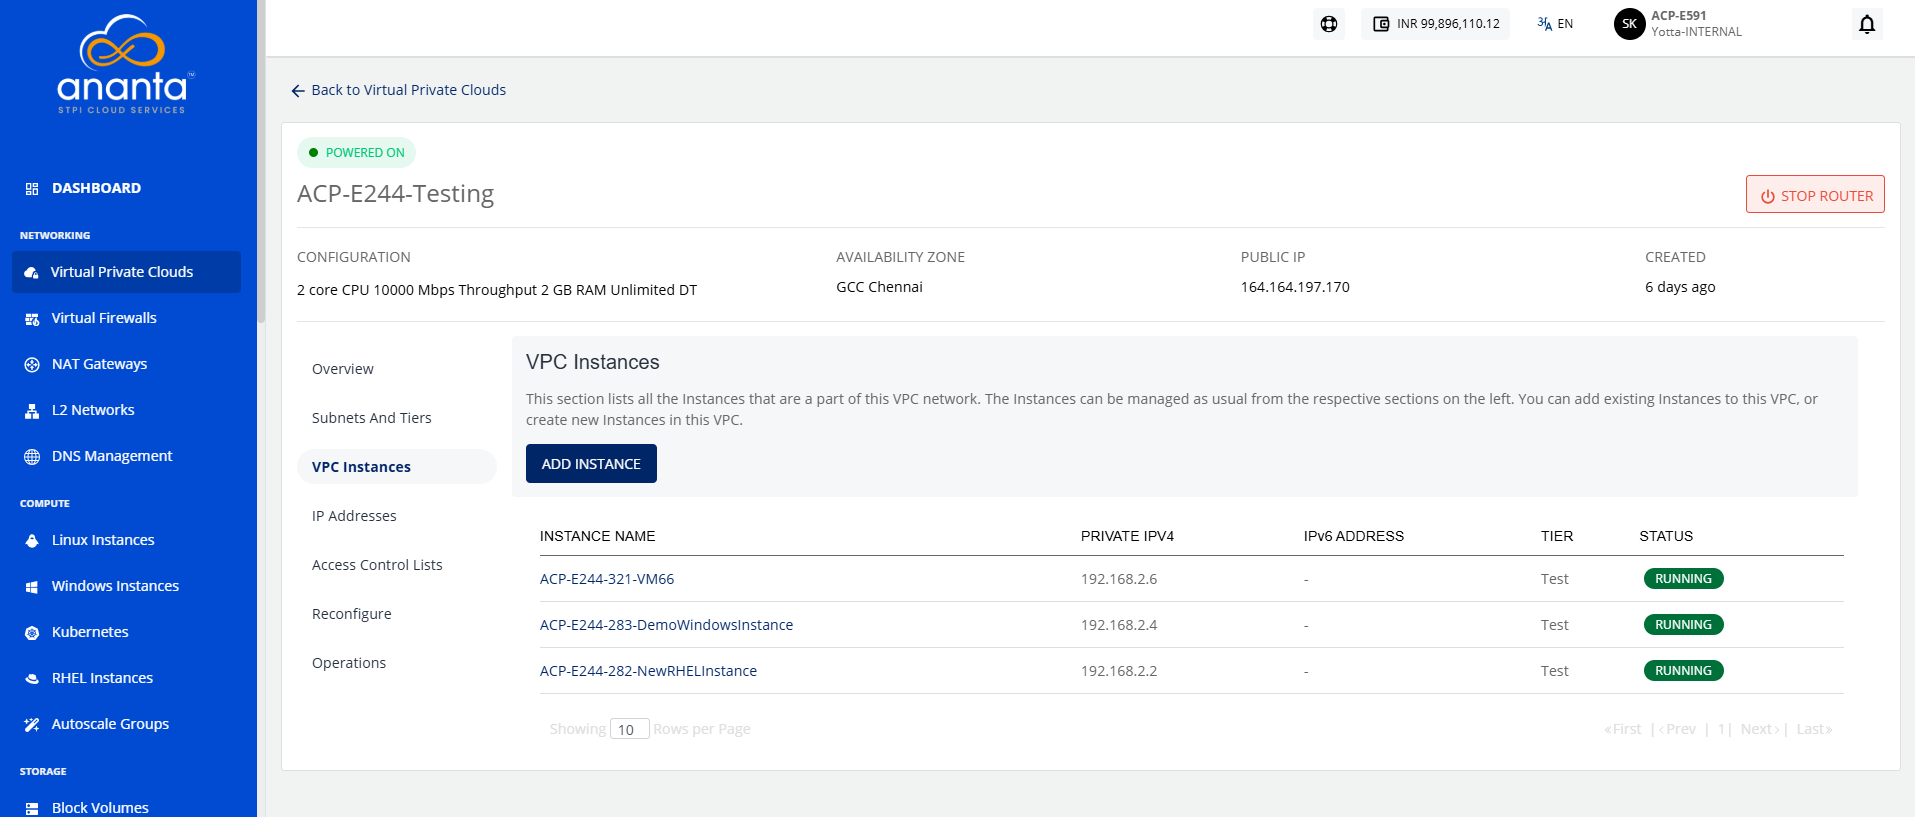Click the public IP 164.164.197.170
The image size is (1915, 817).
1295,287
